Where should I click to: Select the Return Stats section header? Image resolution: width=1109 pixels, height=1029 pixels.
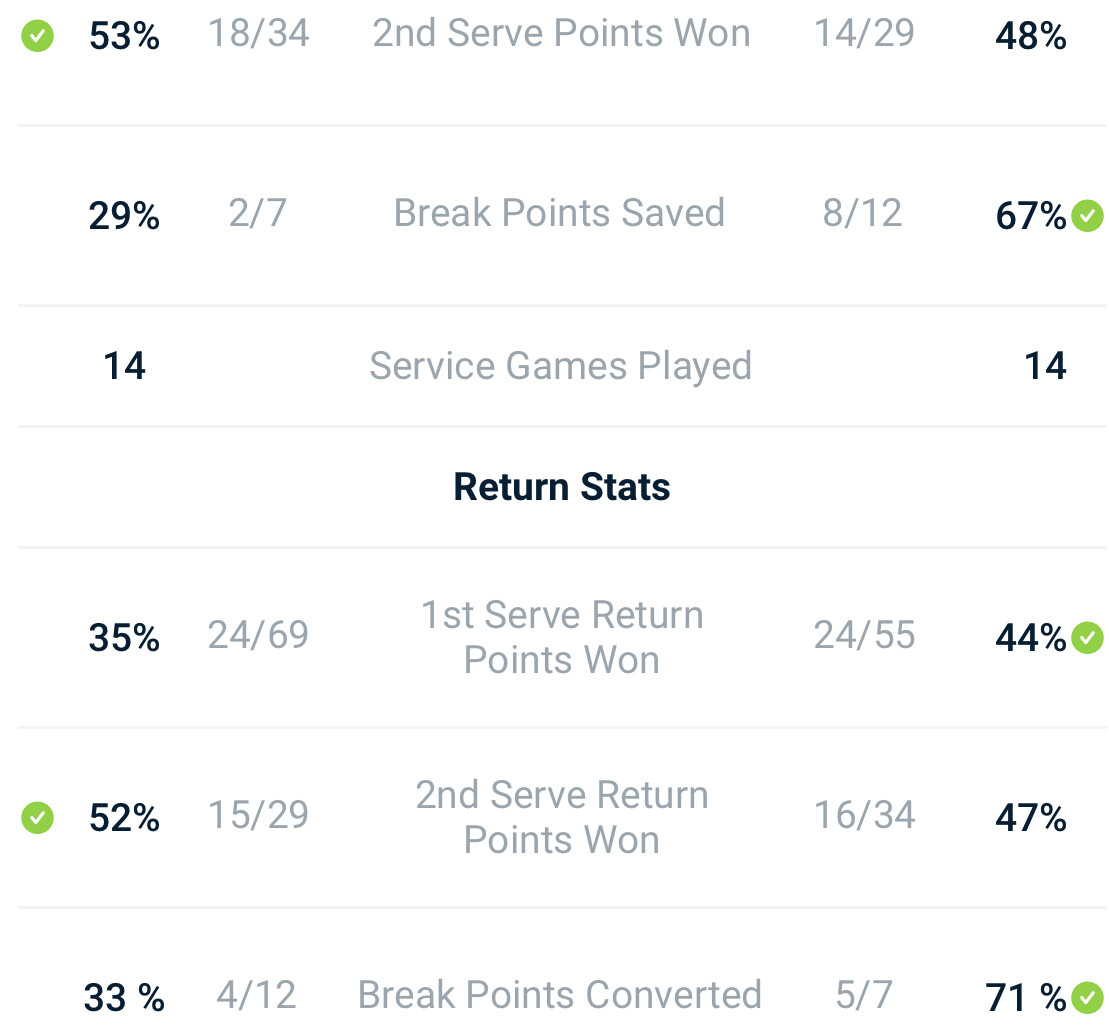[x=562, y=487]
